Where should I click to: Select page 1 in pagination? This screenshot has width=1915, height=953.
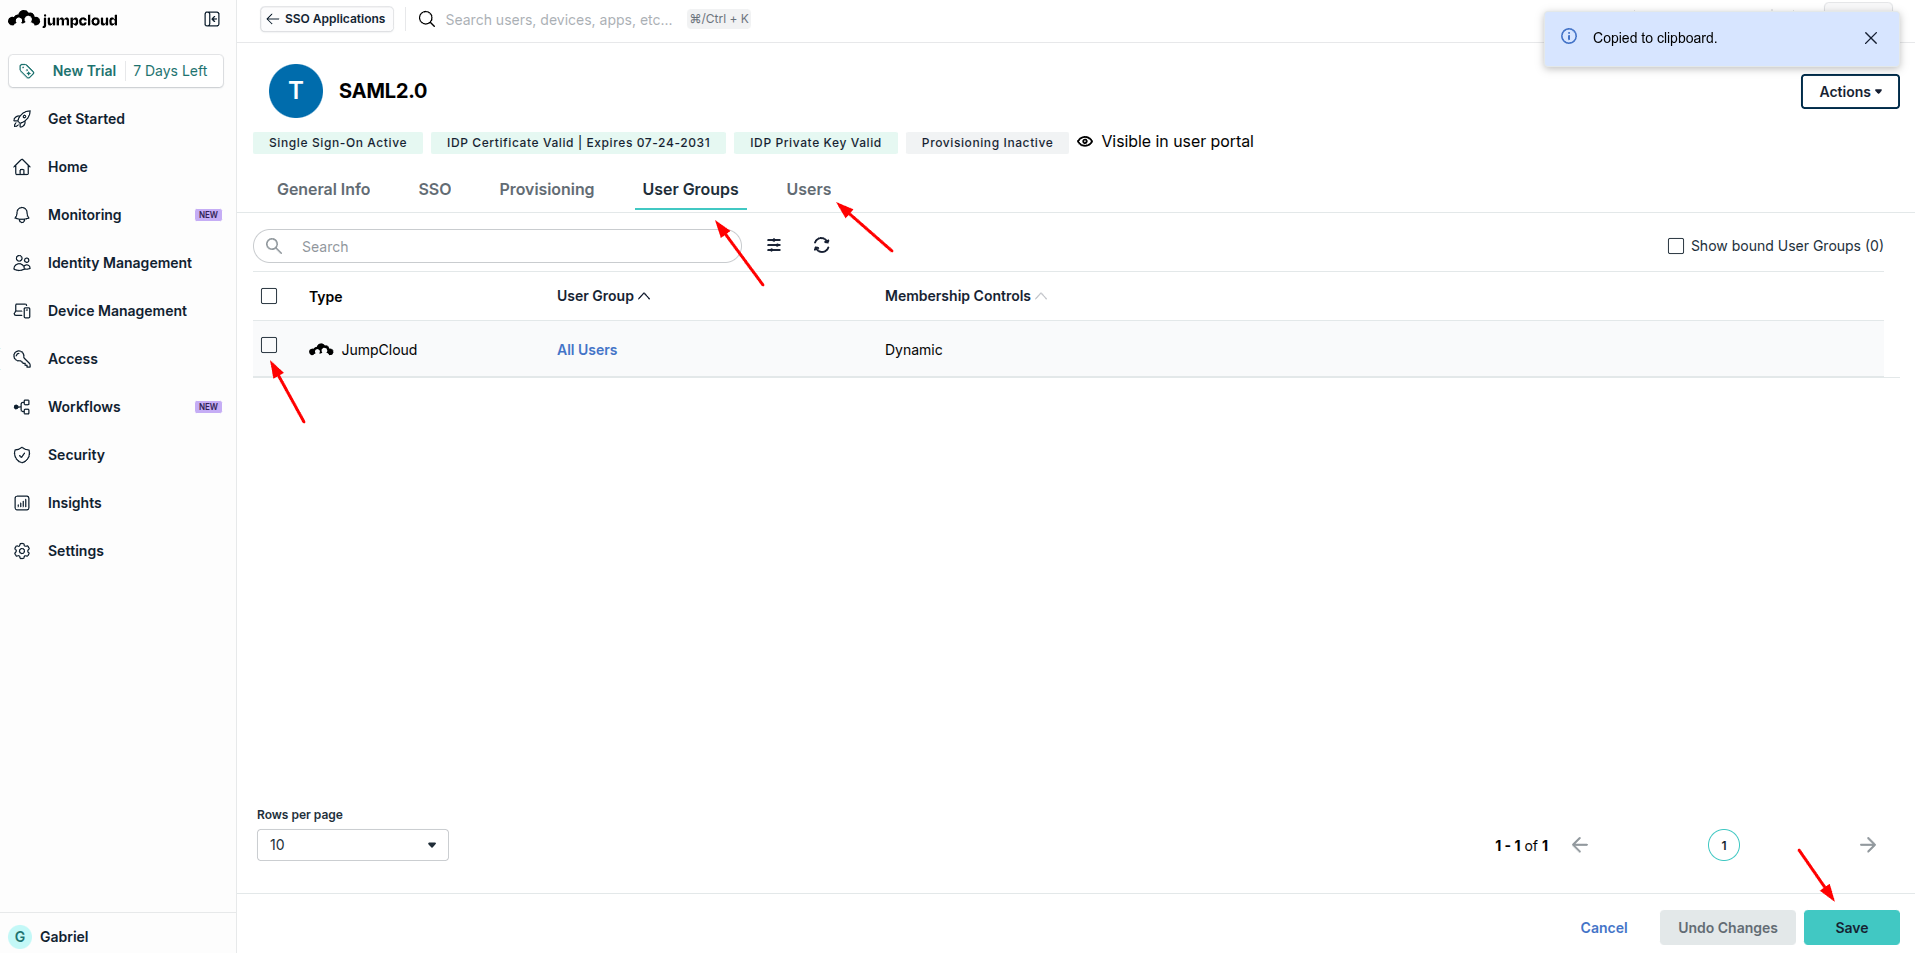click(x=1724, y=845)
